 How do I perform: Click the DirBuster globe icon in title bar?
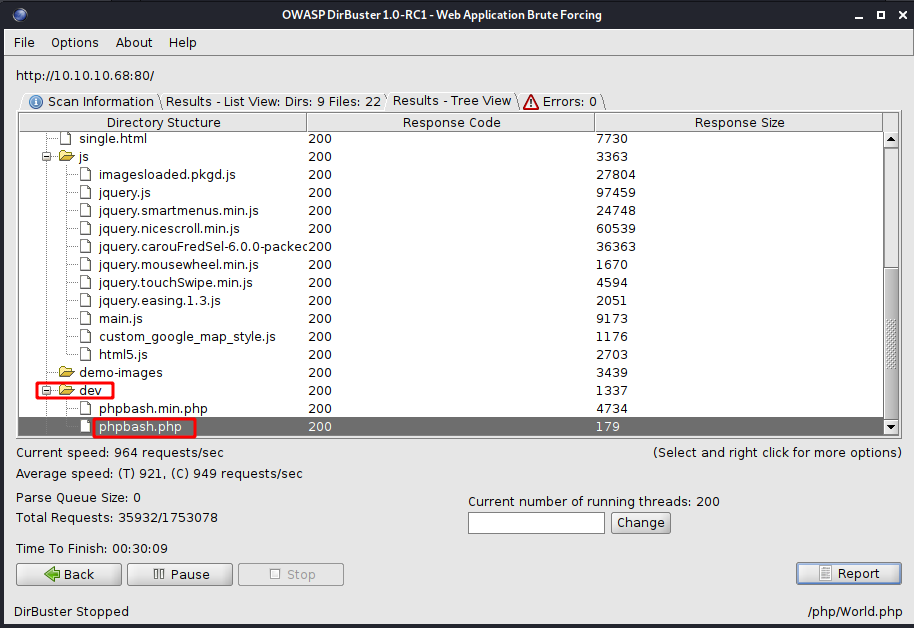20,15
